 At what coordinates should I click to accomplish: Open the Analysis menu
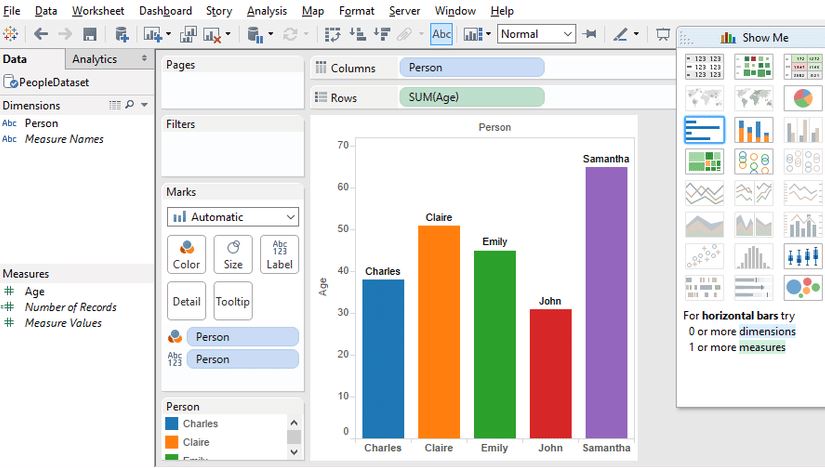pyautogui.click(x=267, y=11)
